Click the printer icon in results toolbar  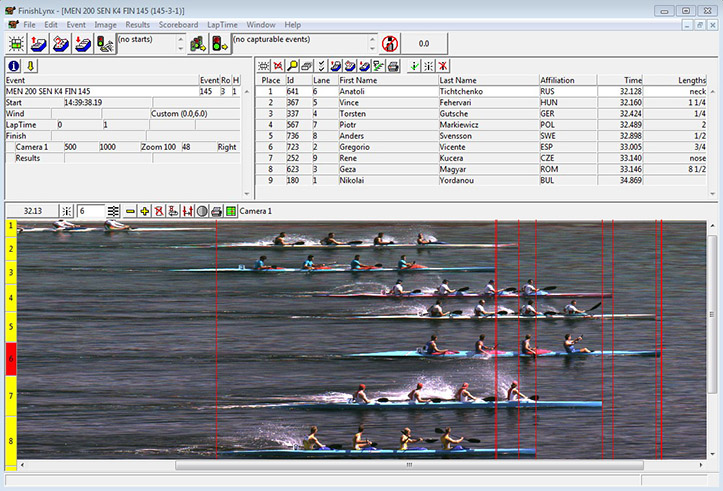(393, 66)
